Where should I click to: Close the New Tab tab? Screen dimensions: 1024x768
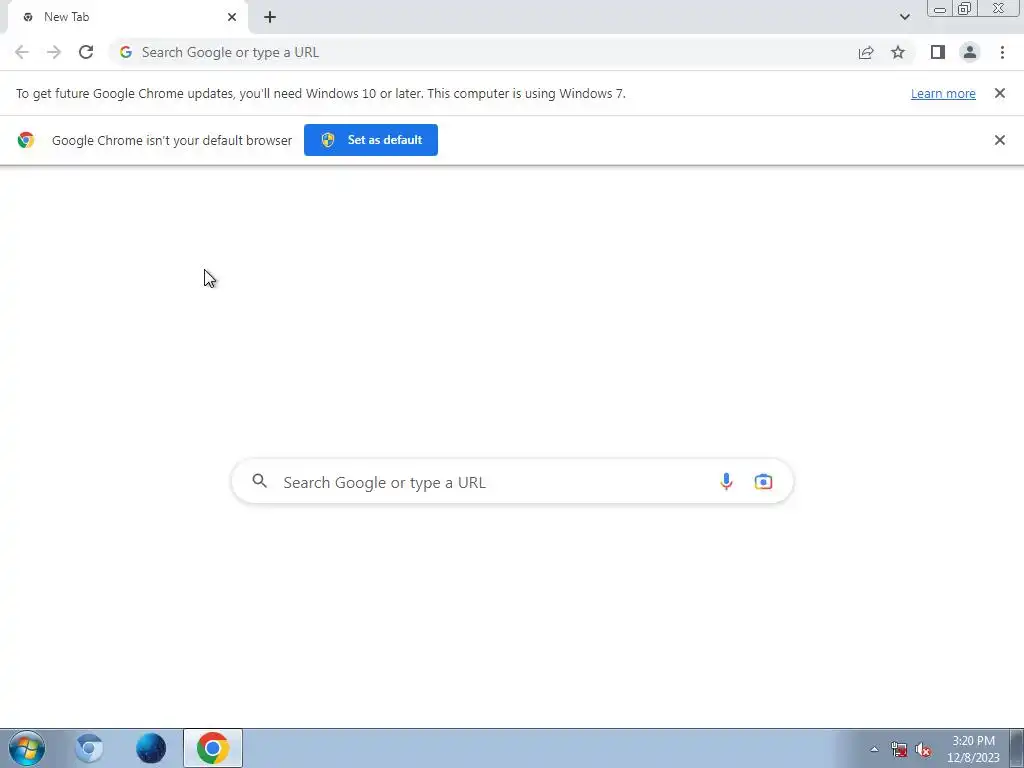tap(232, 17)
